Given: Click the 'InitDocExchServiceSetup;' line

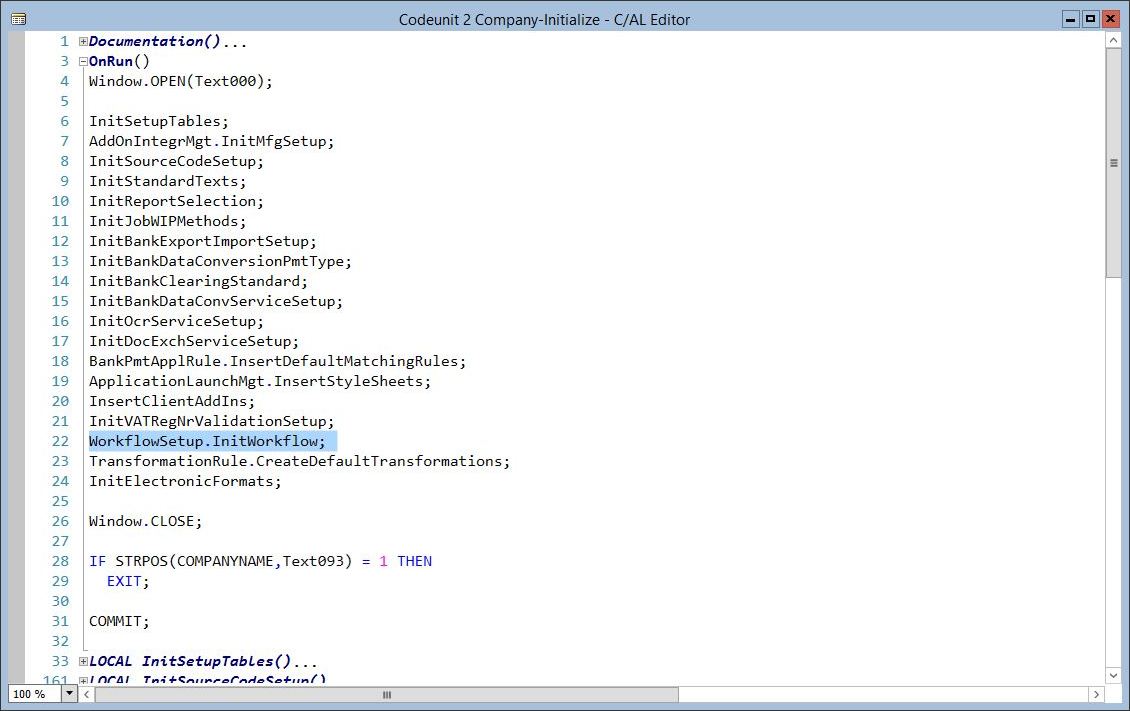Looking at the screenshot, I should [x=194, y=341].
